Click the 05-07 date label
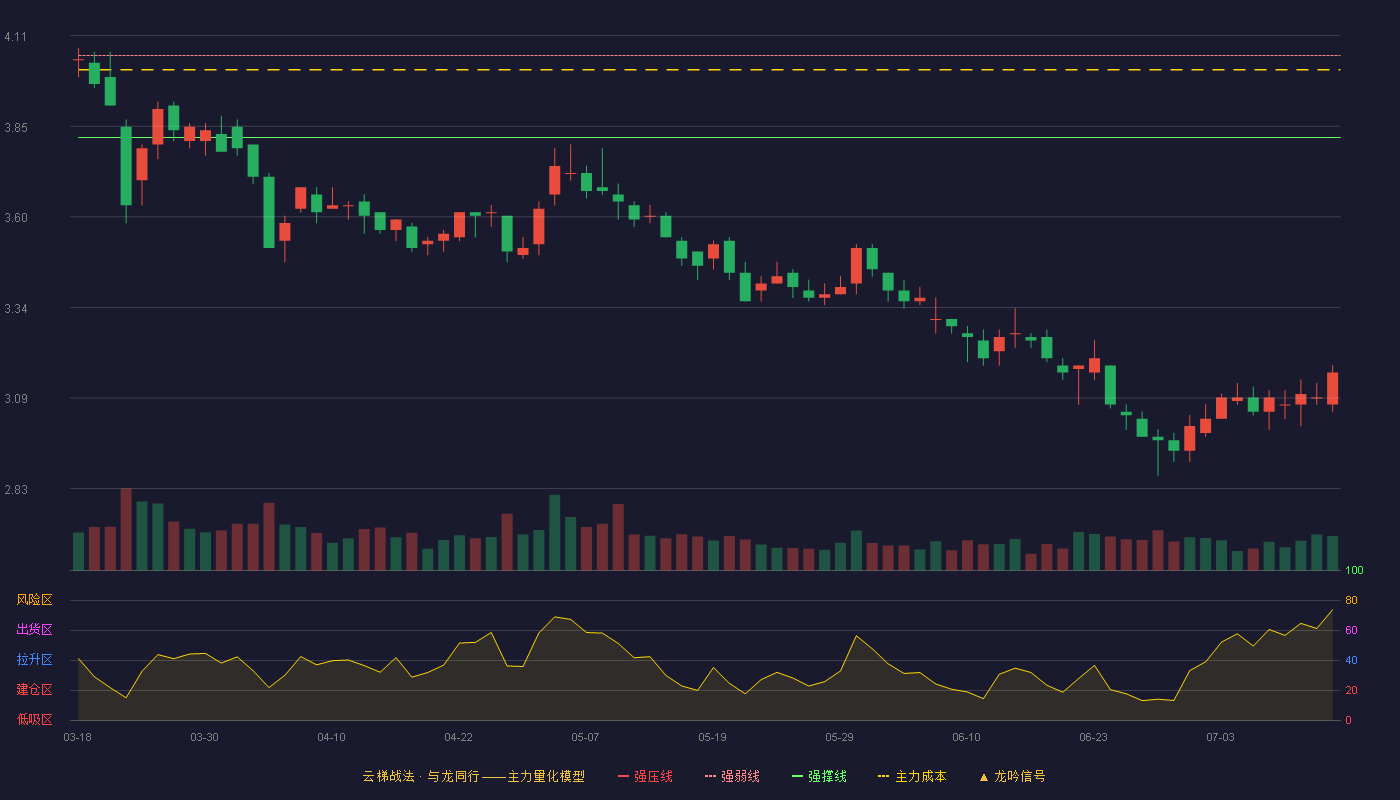1400x800 pixels. [x=585, y=737]
